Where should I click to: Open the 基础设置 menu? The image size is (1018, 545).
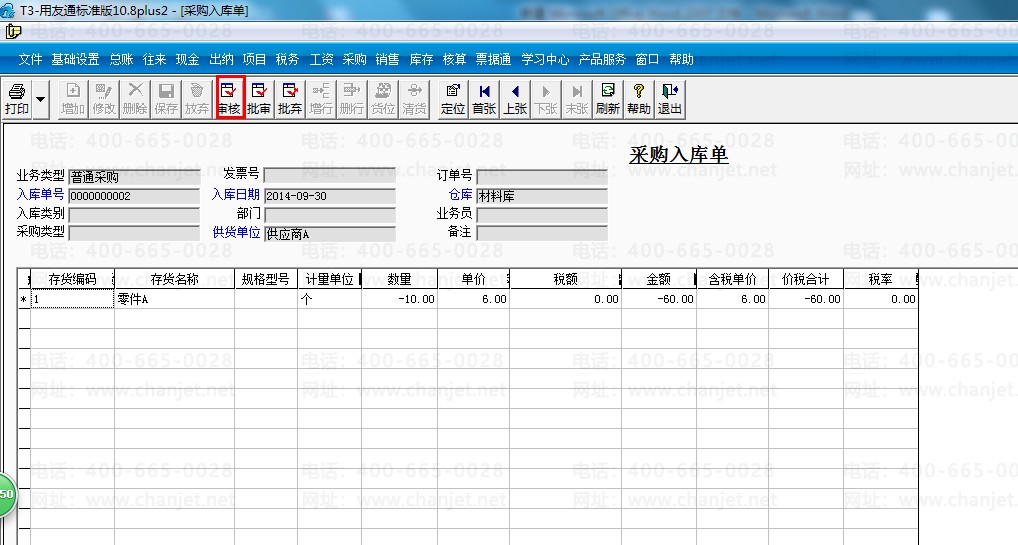(75, 60)
